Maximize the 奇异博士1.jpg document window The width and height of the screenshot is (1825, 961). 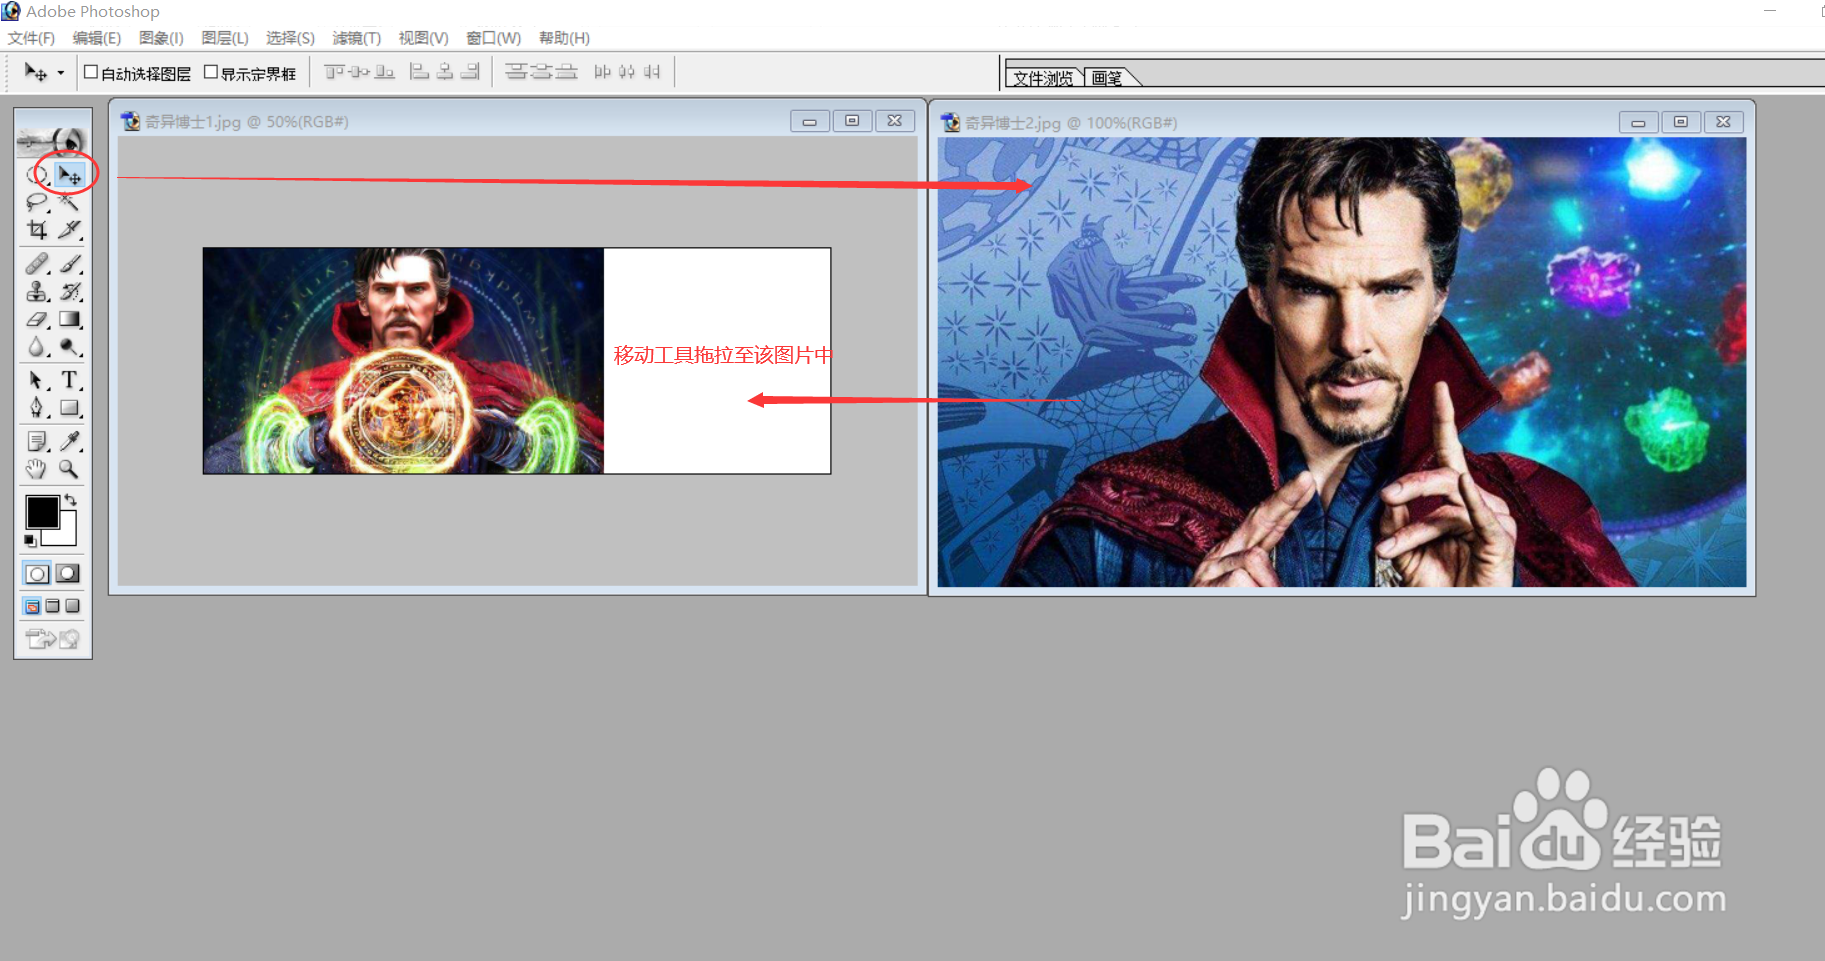852,121
